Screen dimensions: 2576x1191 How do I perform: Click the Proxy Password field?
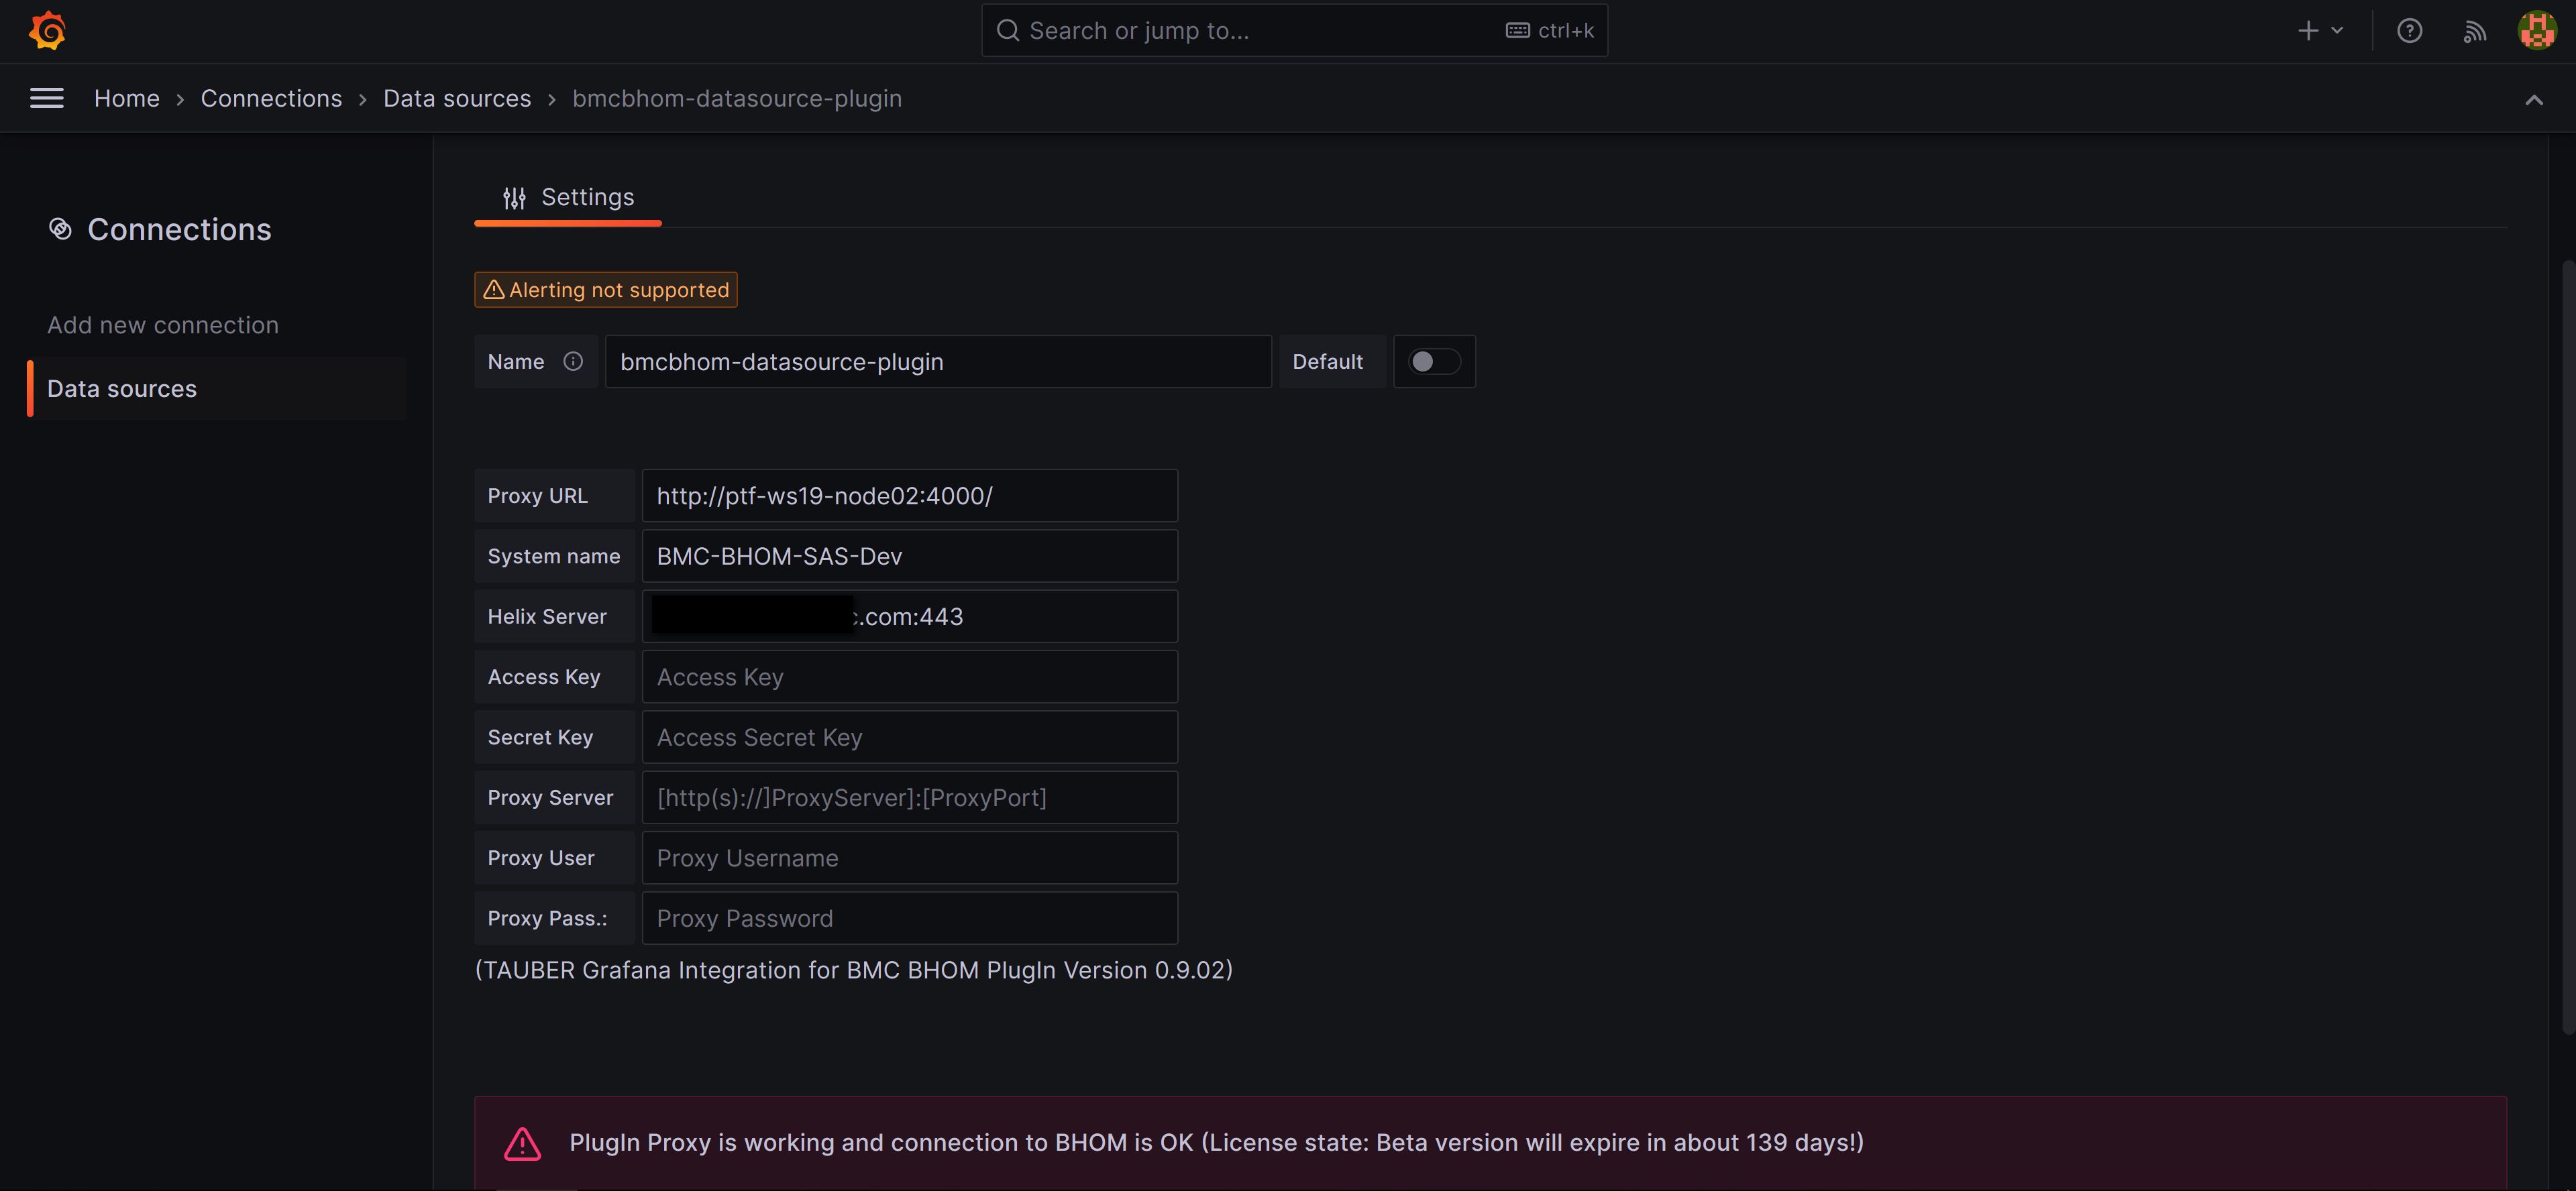click(910, 918)
